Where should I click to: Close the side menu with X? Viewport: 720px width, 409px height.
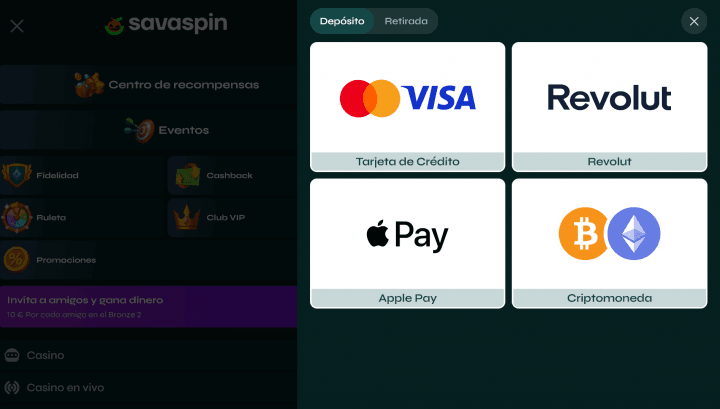(x=17, y=26)
